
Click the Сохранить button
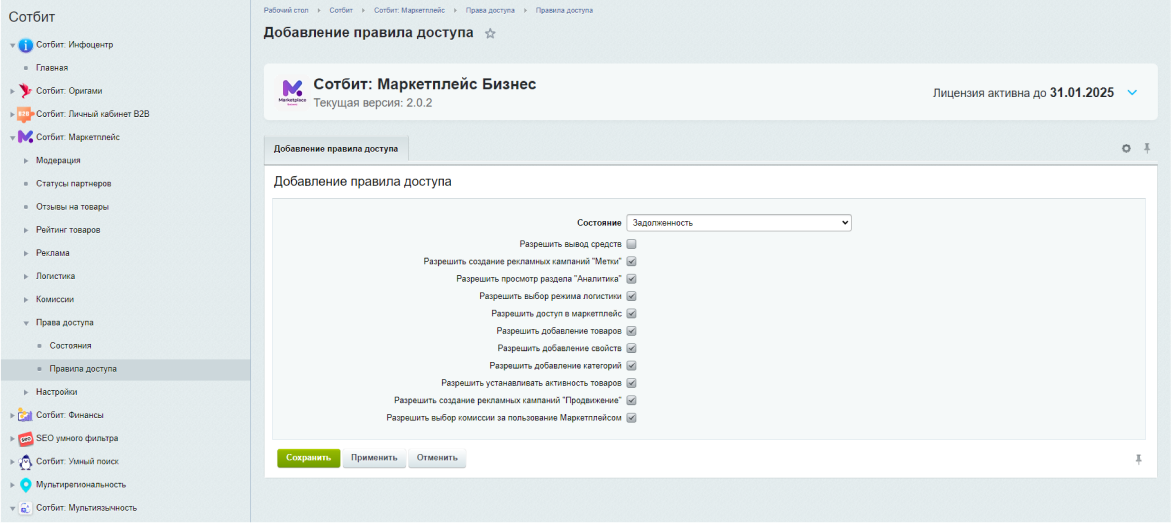[308, 458]
